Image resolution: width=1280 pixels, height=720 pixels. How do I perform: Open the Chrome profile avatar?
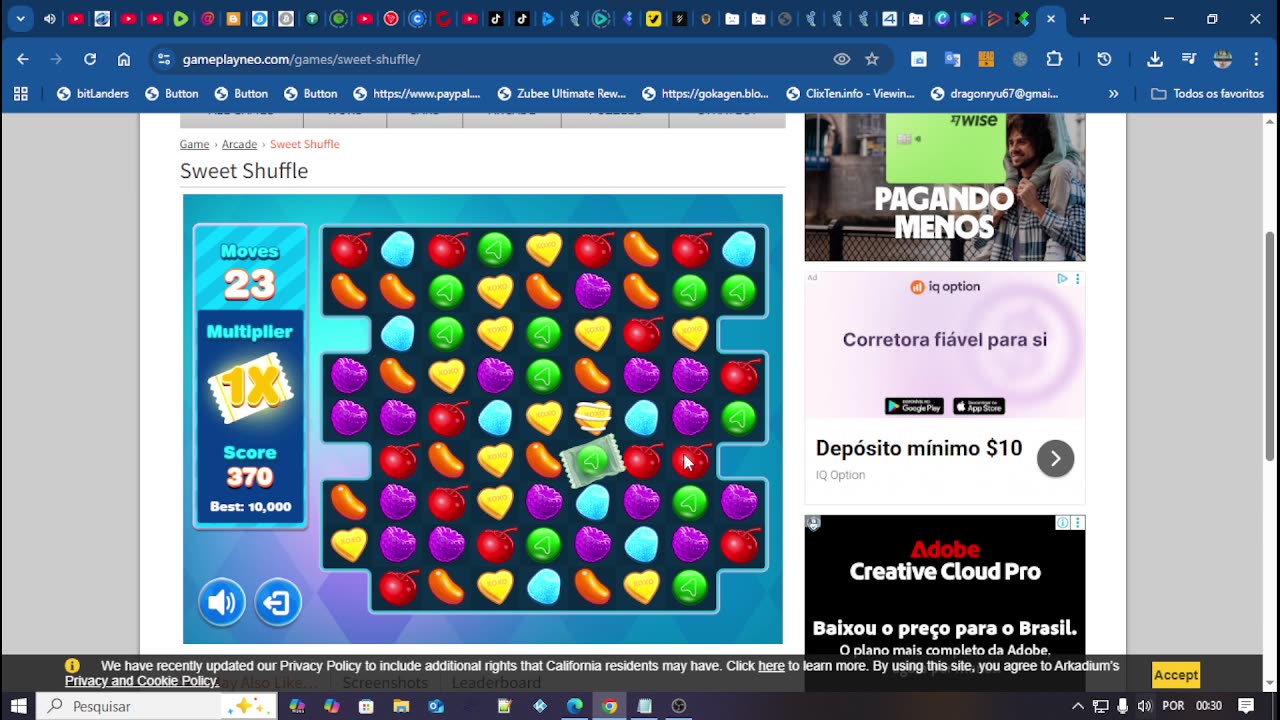point(1222,59)
